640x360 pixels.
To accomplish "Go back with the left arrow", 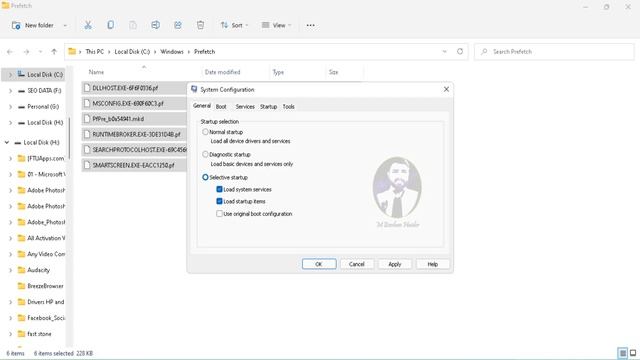I will pos(10,52).
